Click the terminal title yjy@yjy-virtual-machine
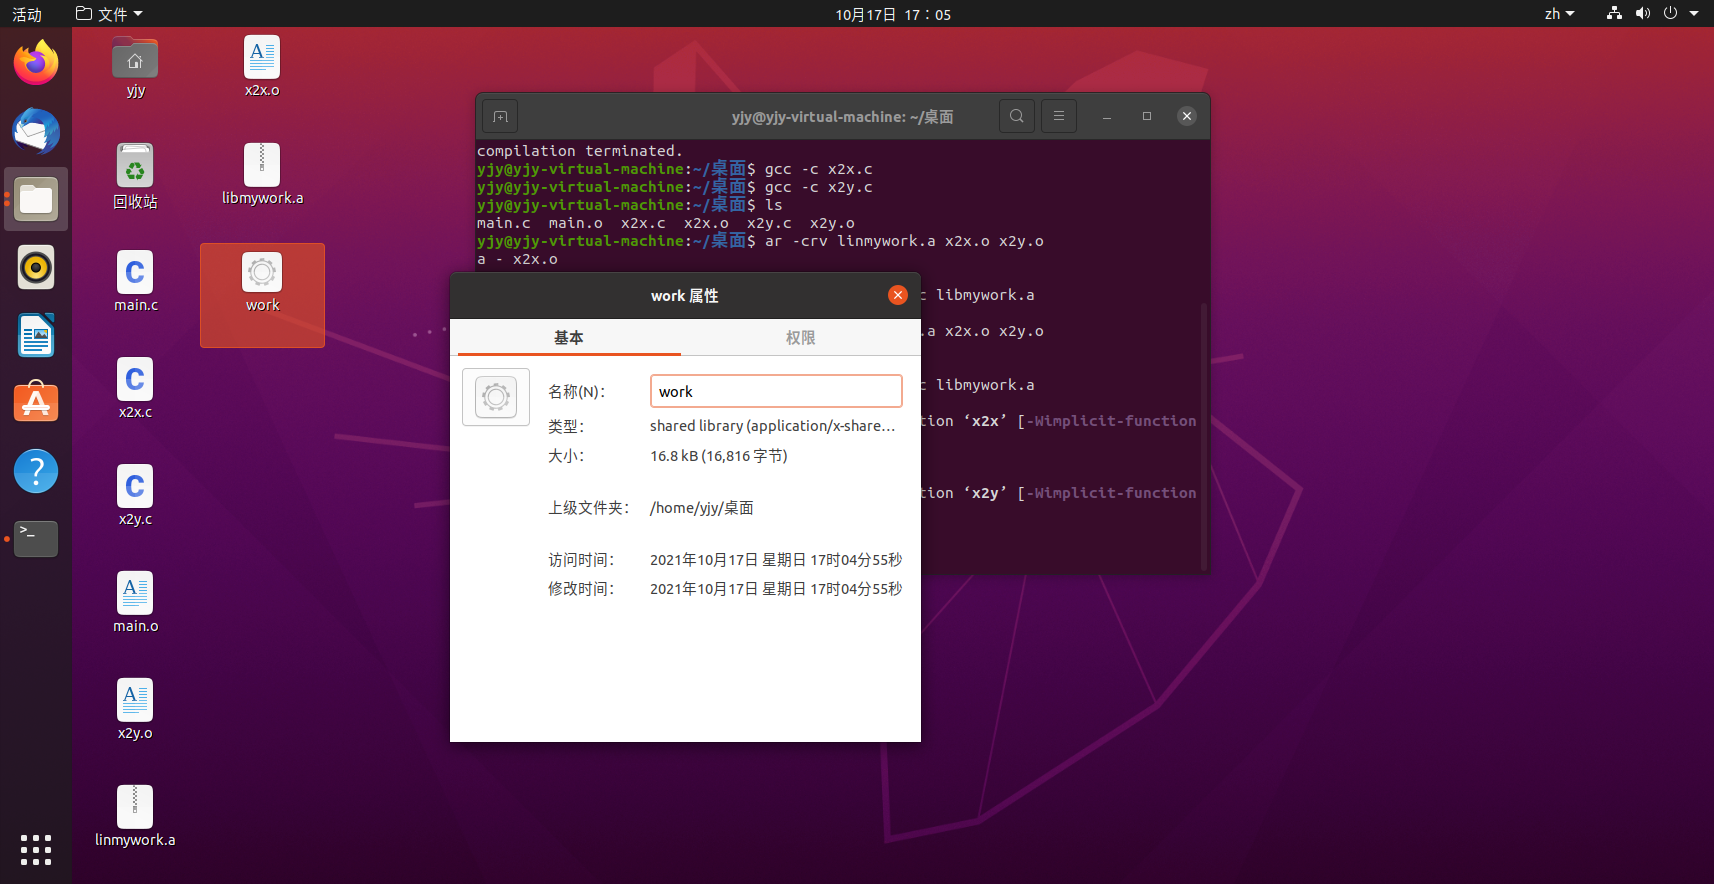This screenshot has height=884, width=1714. pos(842,117)
